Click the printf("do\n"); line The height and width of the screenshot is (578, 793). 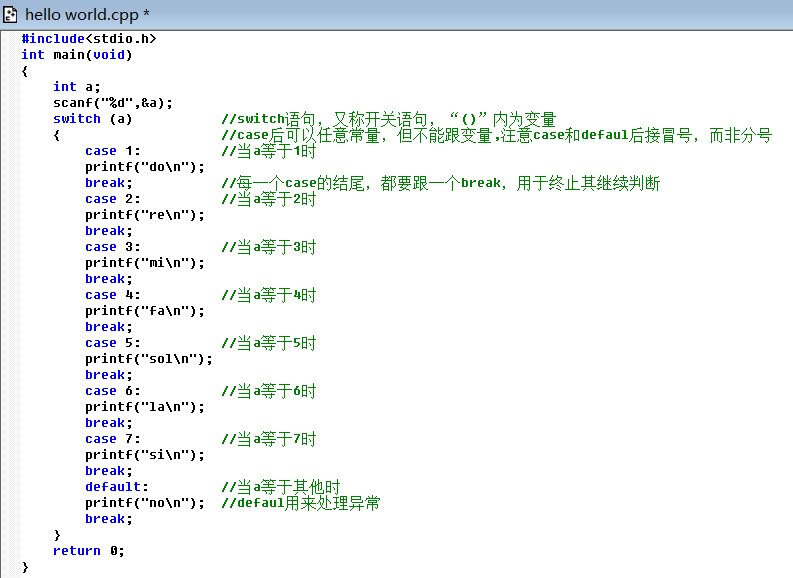[145, 167]
